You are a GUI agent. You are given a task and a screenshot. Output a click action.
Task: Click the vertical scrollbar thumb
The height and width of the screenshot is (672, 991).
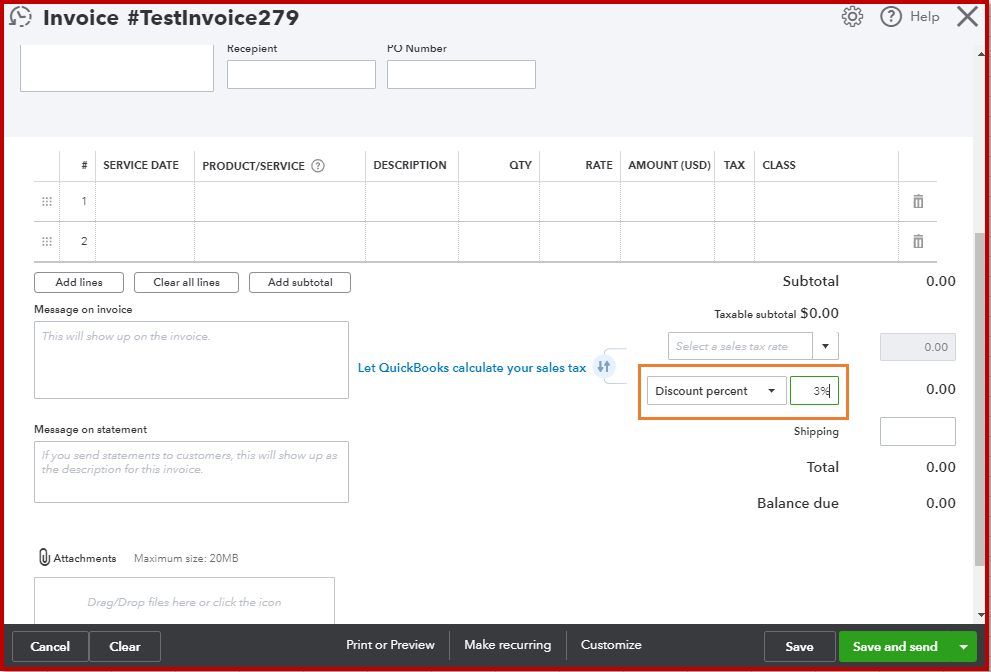[980, 398]
